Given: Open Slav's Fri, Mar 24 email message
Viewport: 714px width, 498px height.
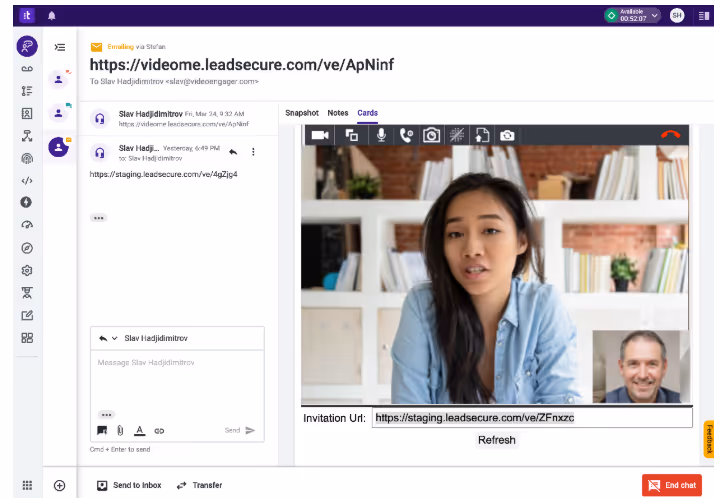Looking at the screenshot, I should 178,118.
